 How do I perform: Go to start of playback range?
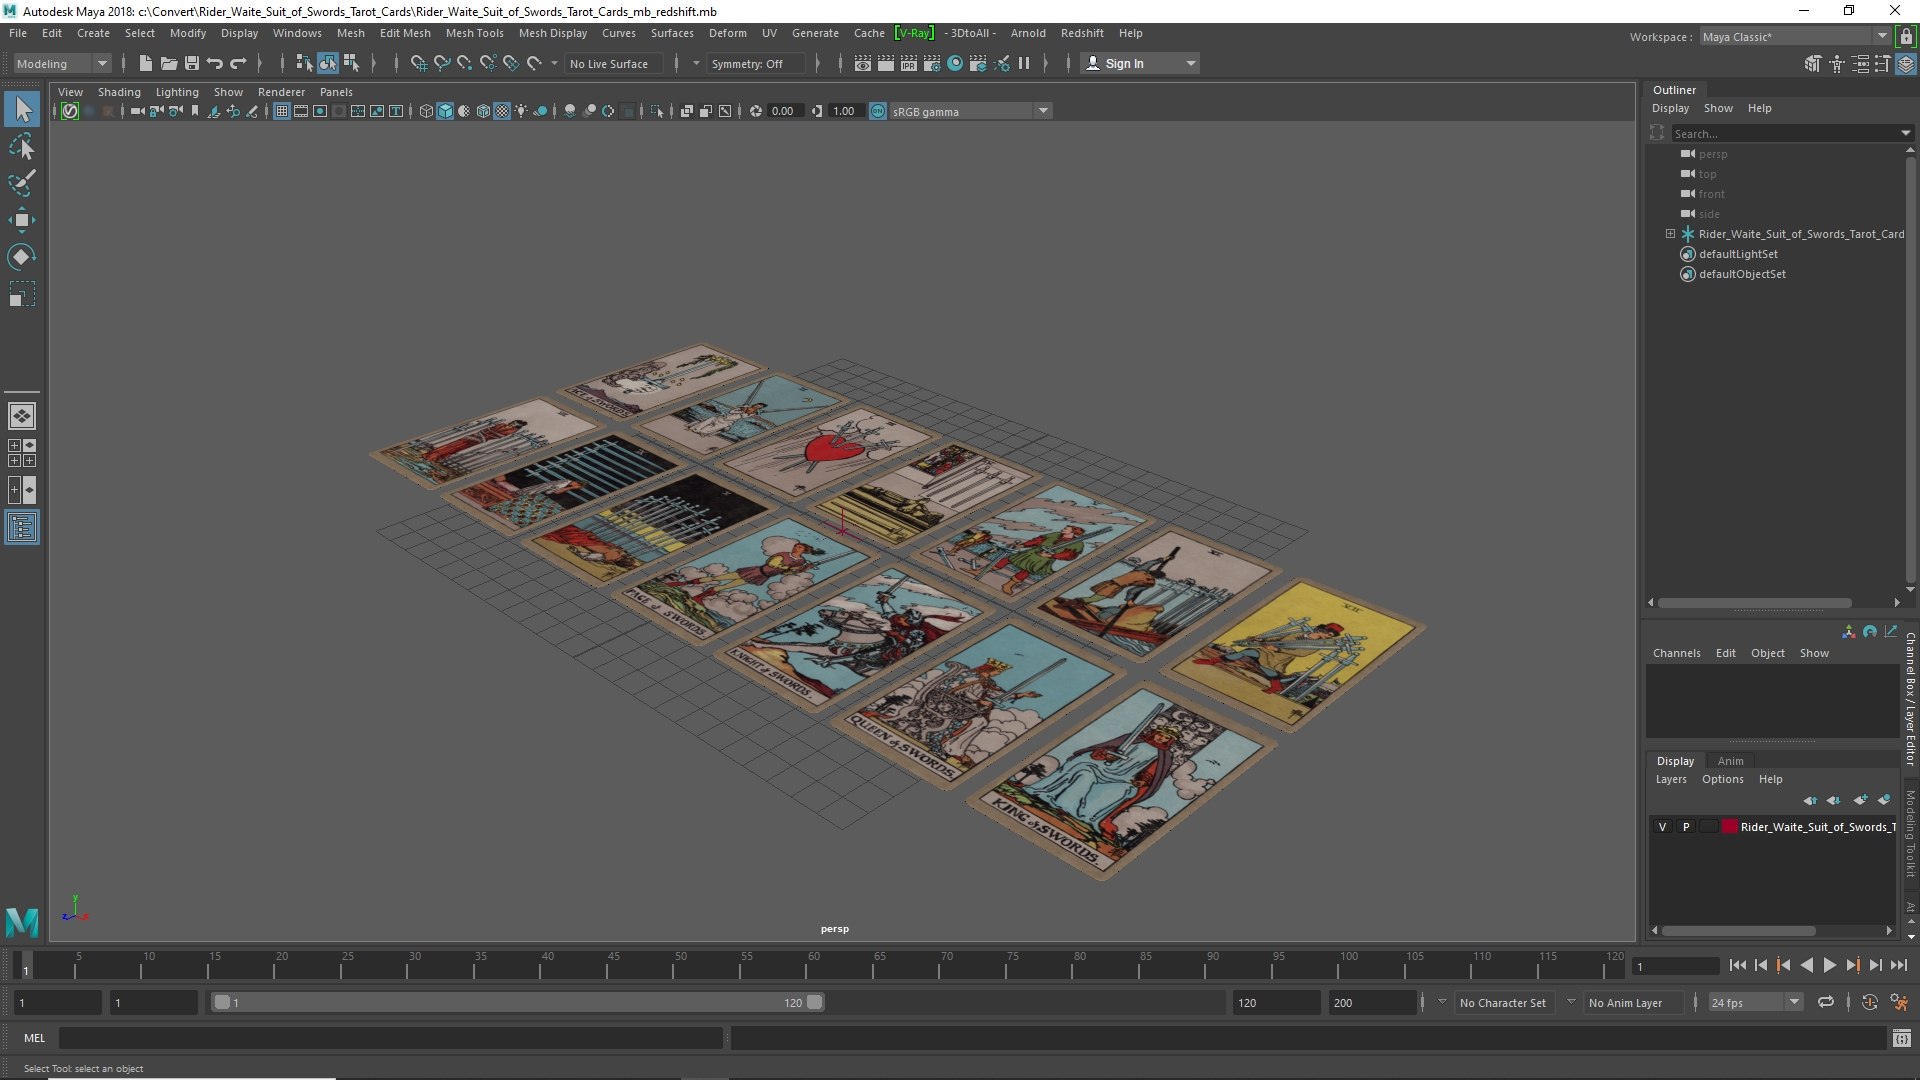tap(1737, 965)
